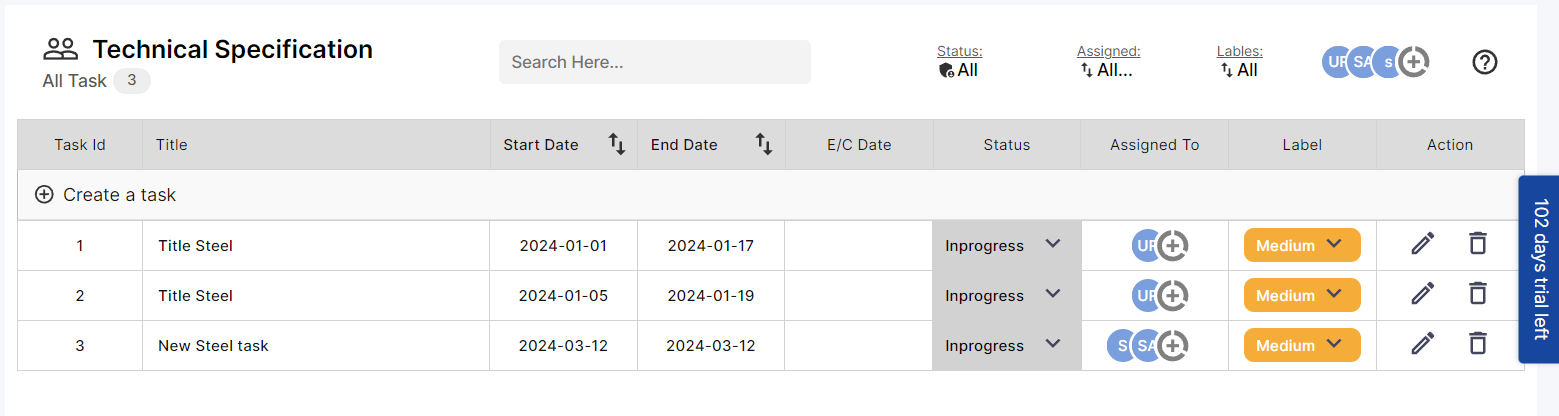
Task: Focus the Search Here input field
Action: (655, 62)
